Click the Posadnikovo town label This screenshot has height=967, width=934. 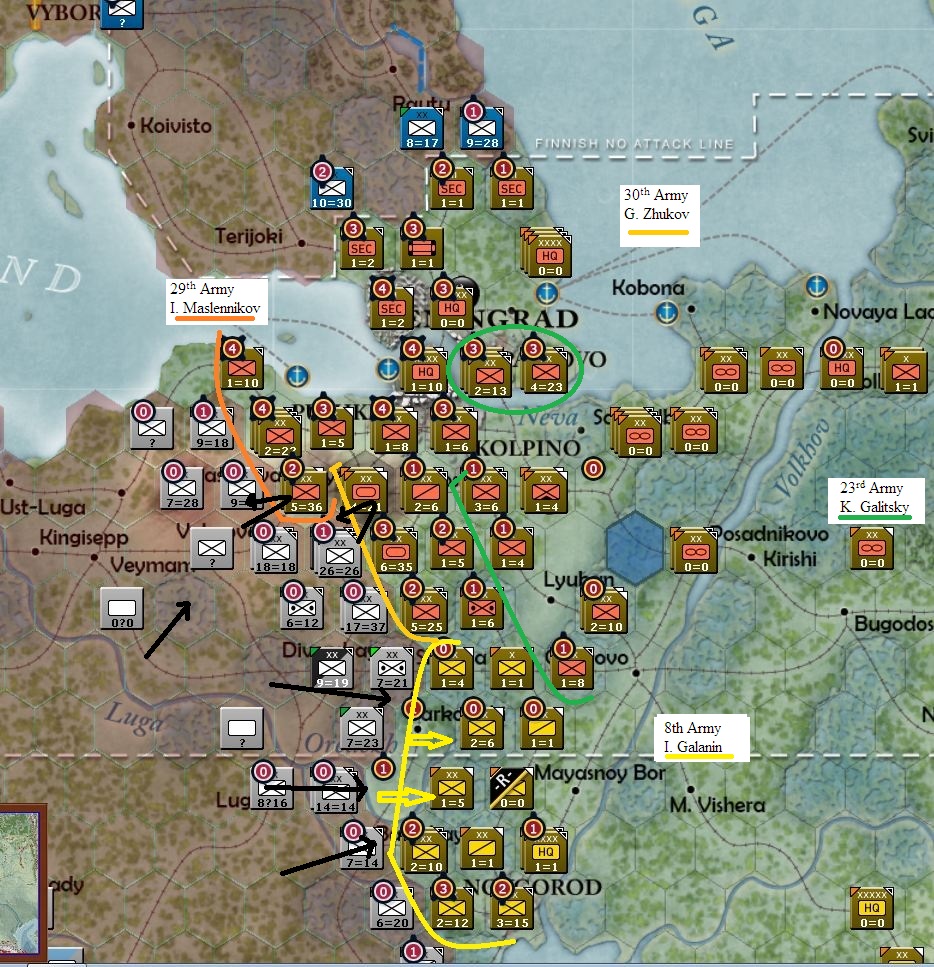pyautogui.click(x=770, y=533)
